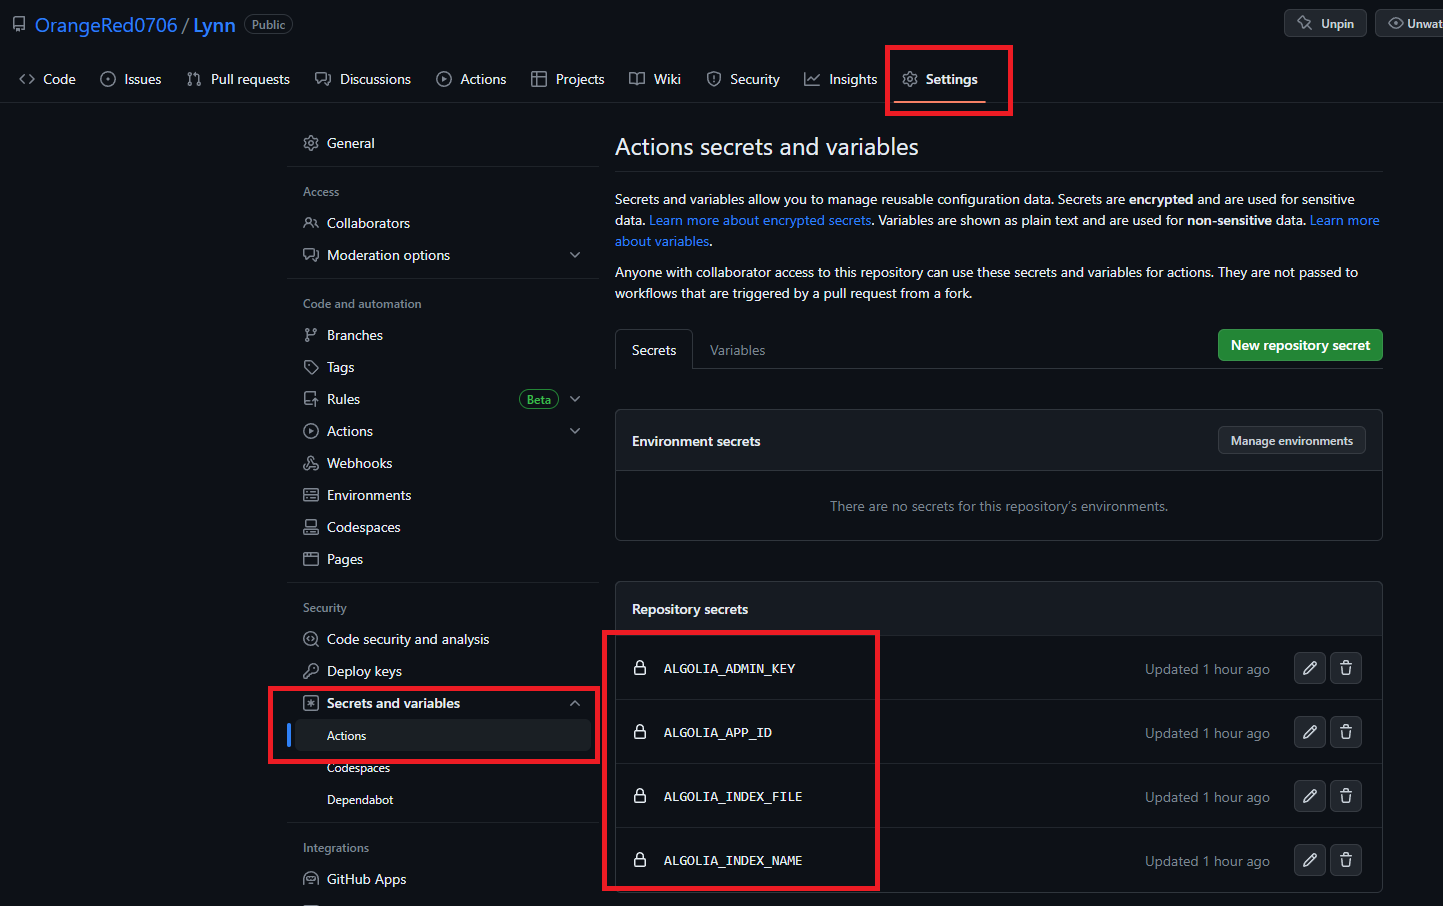Collapse the Secrets and variables section
Screen dimensions: 1443x906
pyautogui.click(x=575, y=703)
